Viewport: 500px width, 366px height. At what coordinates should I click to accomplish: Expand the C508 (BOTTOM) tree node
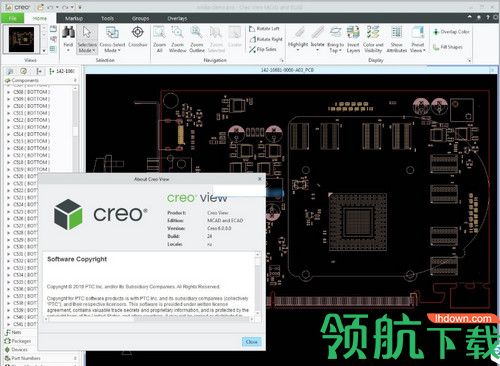[9, 92]
